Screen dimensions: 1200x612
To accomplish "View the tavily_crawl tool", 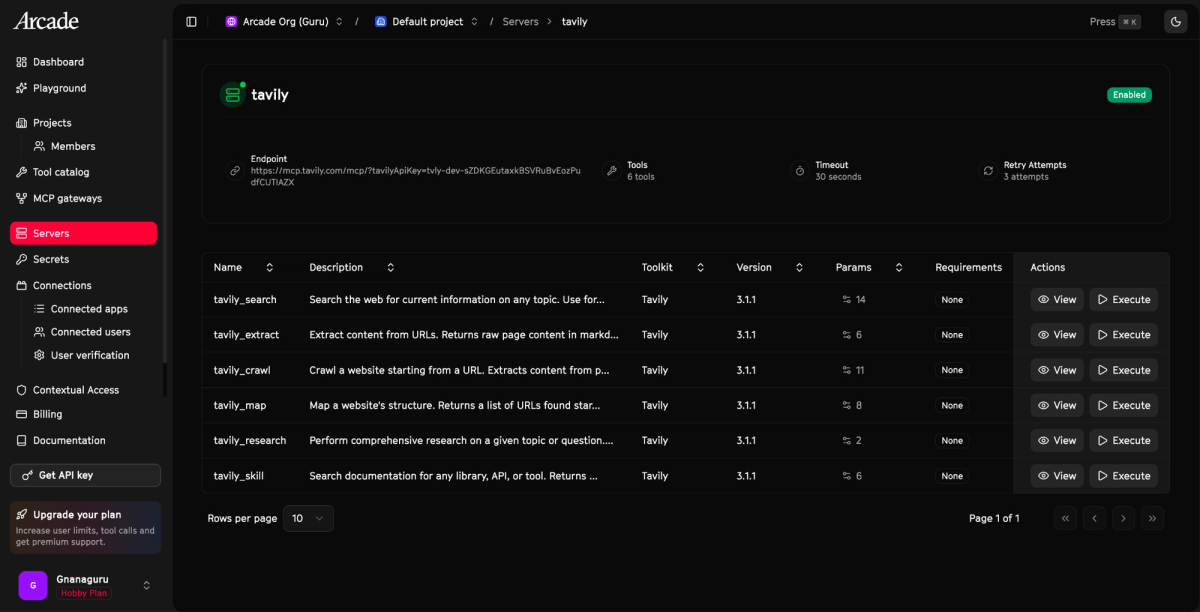I will [1057, 370].
